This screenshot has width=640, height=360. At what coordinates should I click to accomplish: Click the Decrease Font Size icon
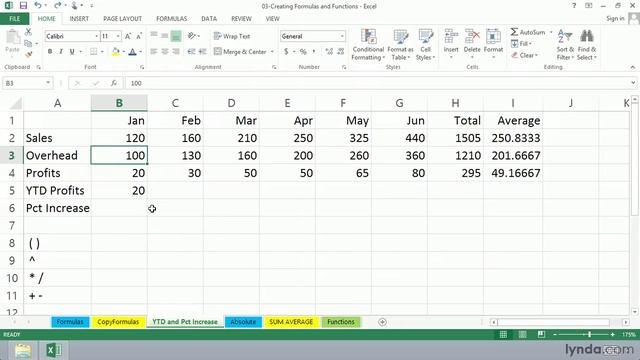[139, 36]
